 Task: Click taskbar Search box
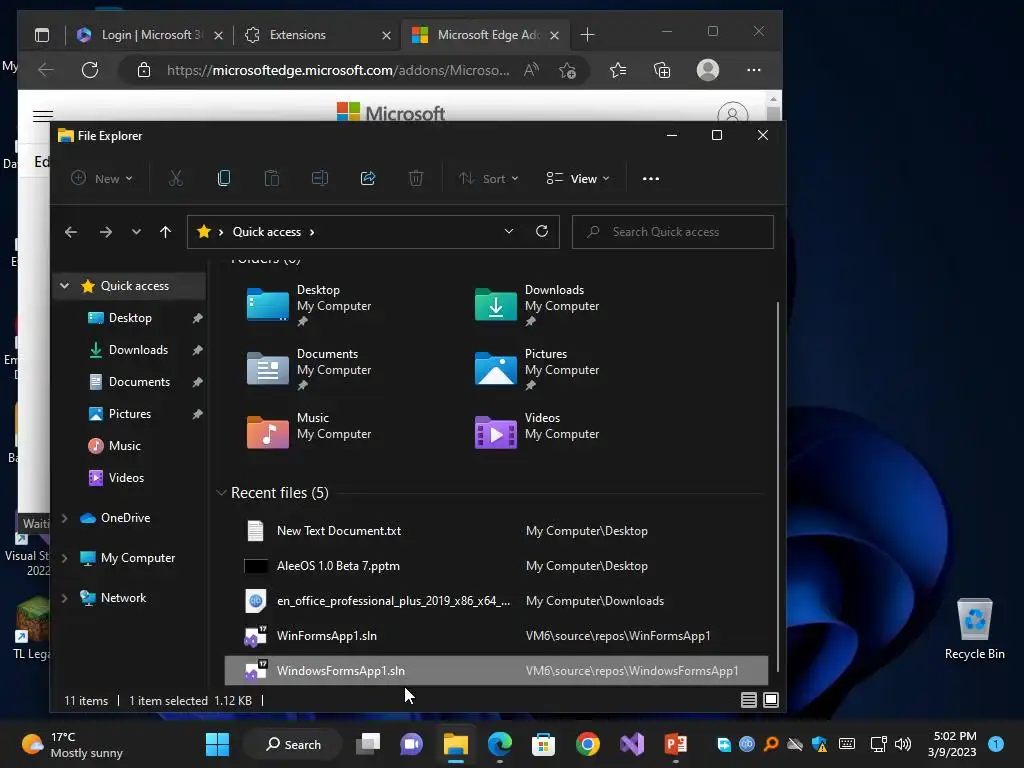pos(293,744)
